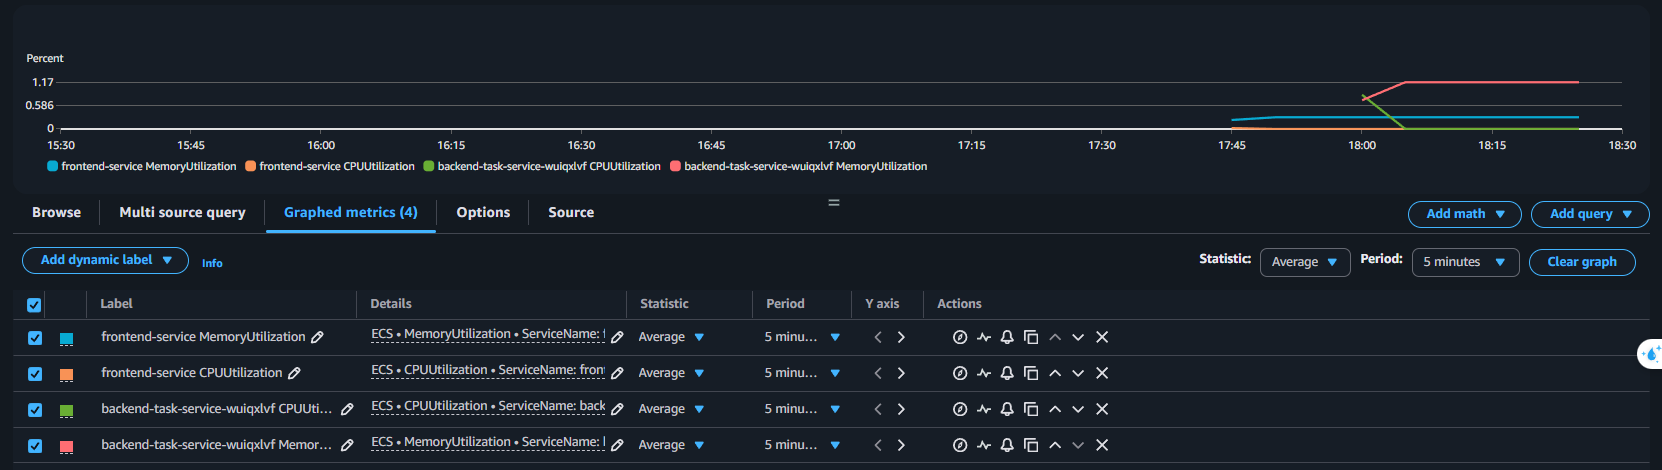Click compass icon for frontend-service CPUUtilization

960,373
